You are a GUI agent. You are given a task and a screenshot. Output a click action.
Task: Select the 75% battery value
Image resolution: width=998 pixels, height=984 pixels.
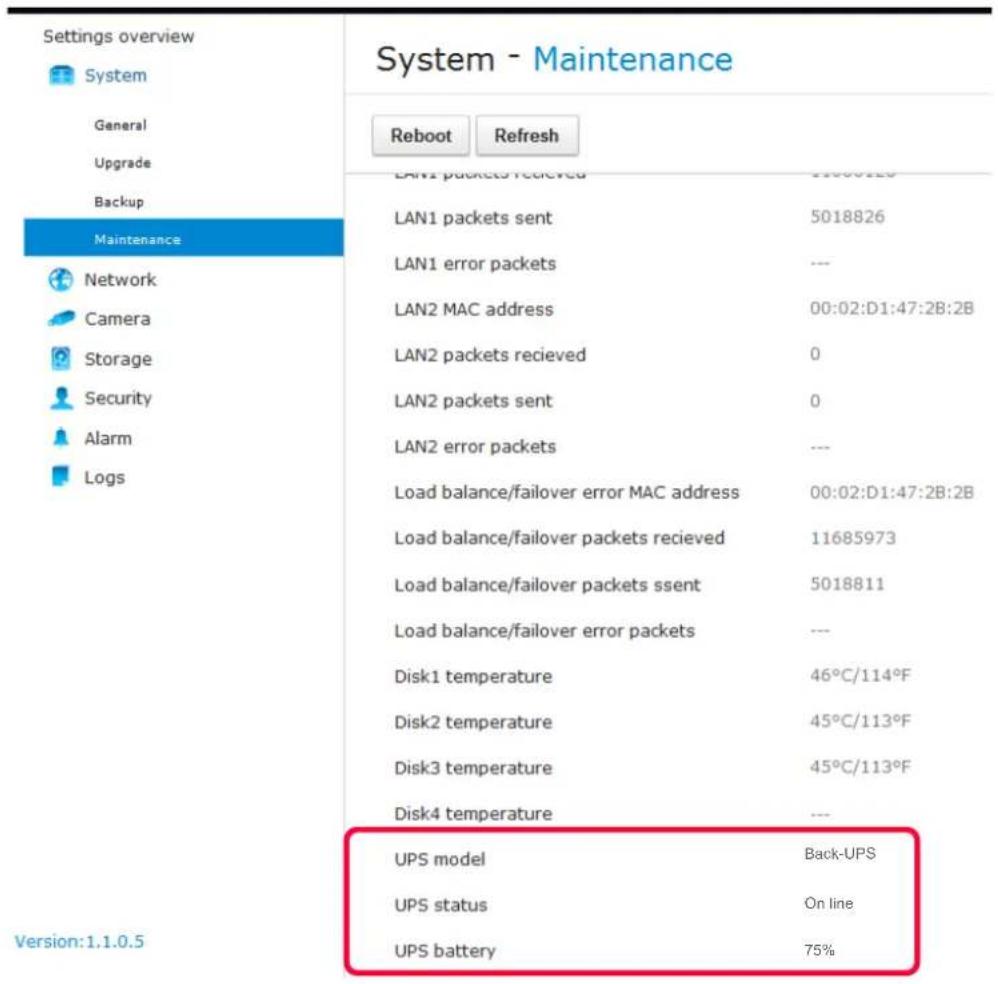click(x=819, y=950)
